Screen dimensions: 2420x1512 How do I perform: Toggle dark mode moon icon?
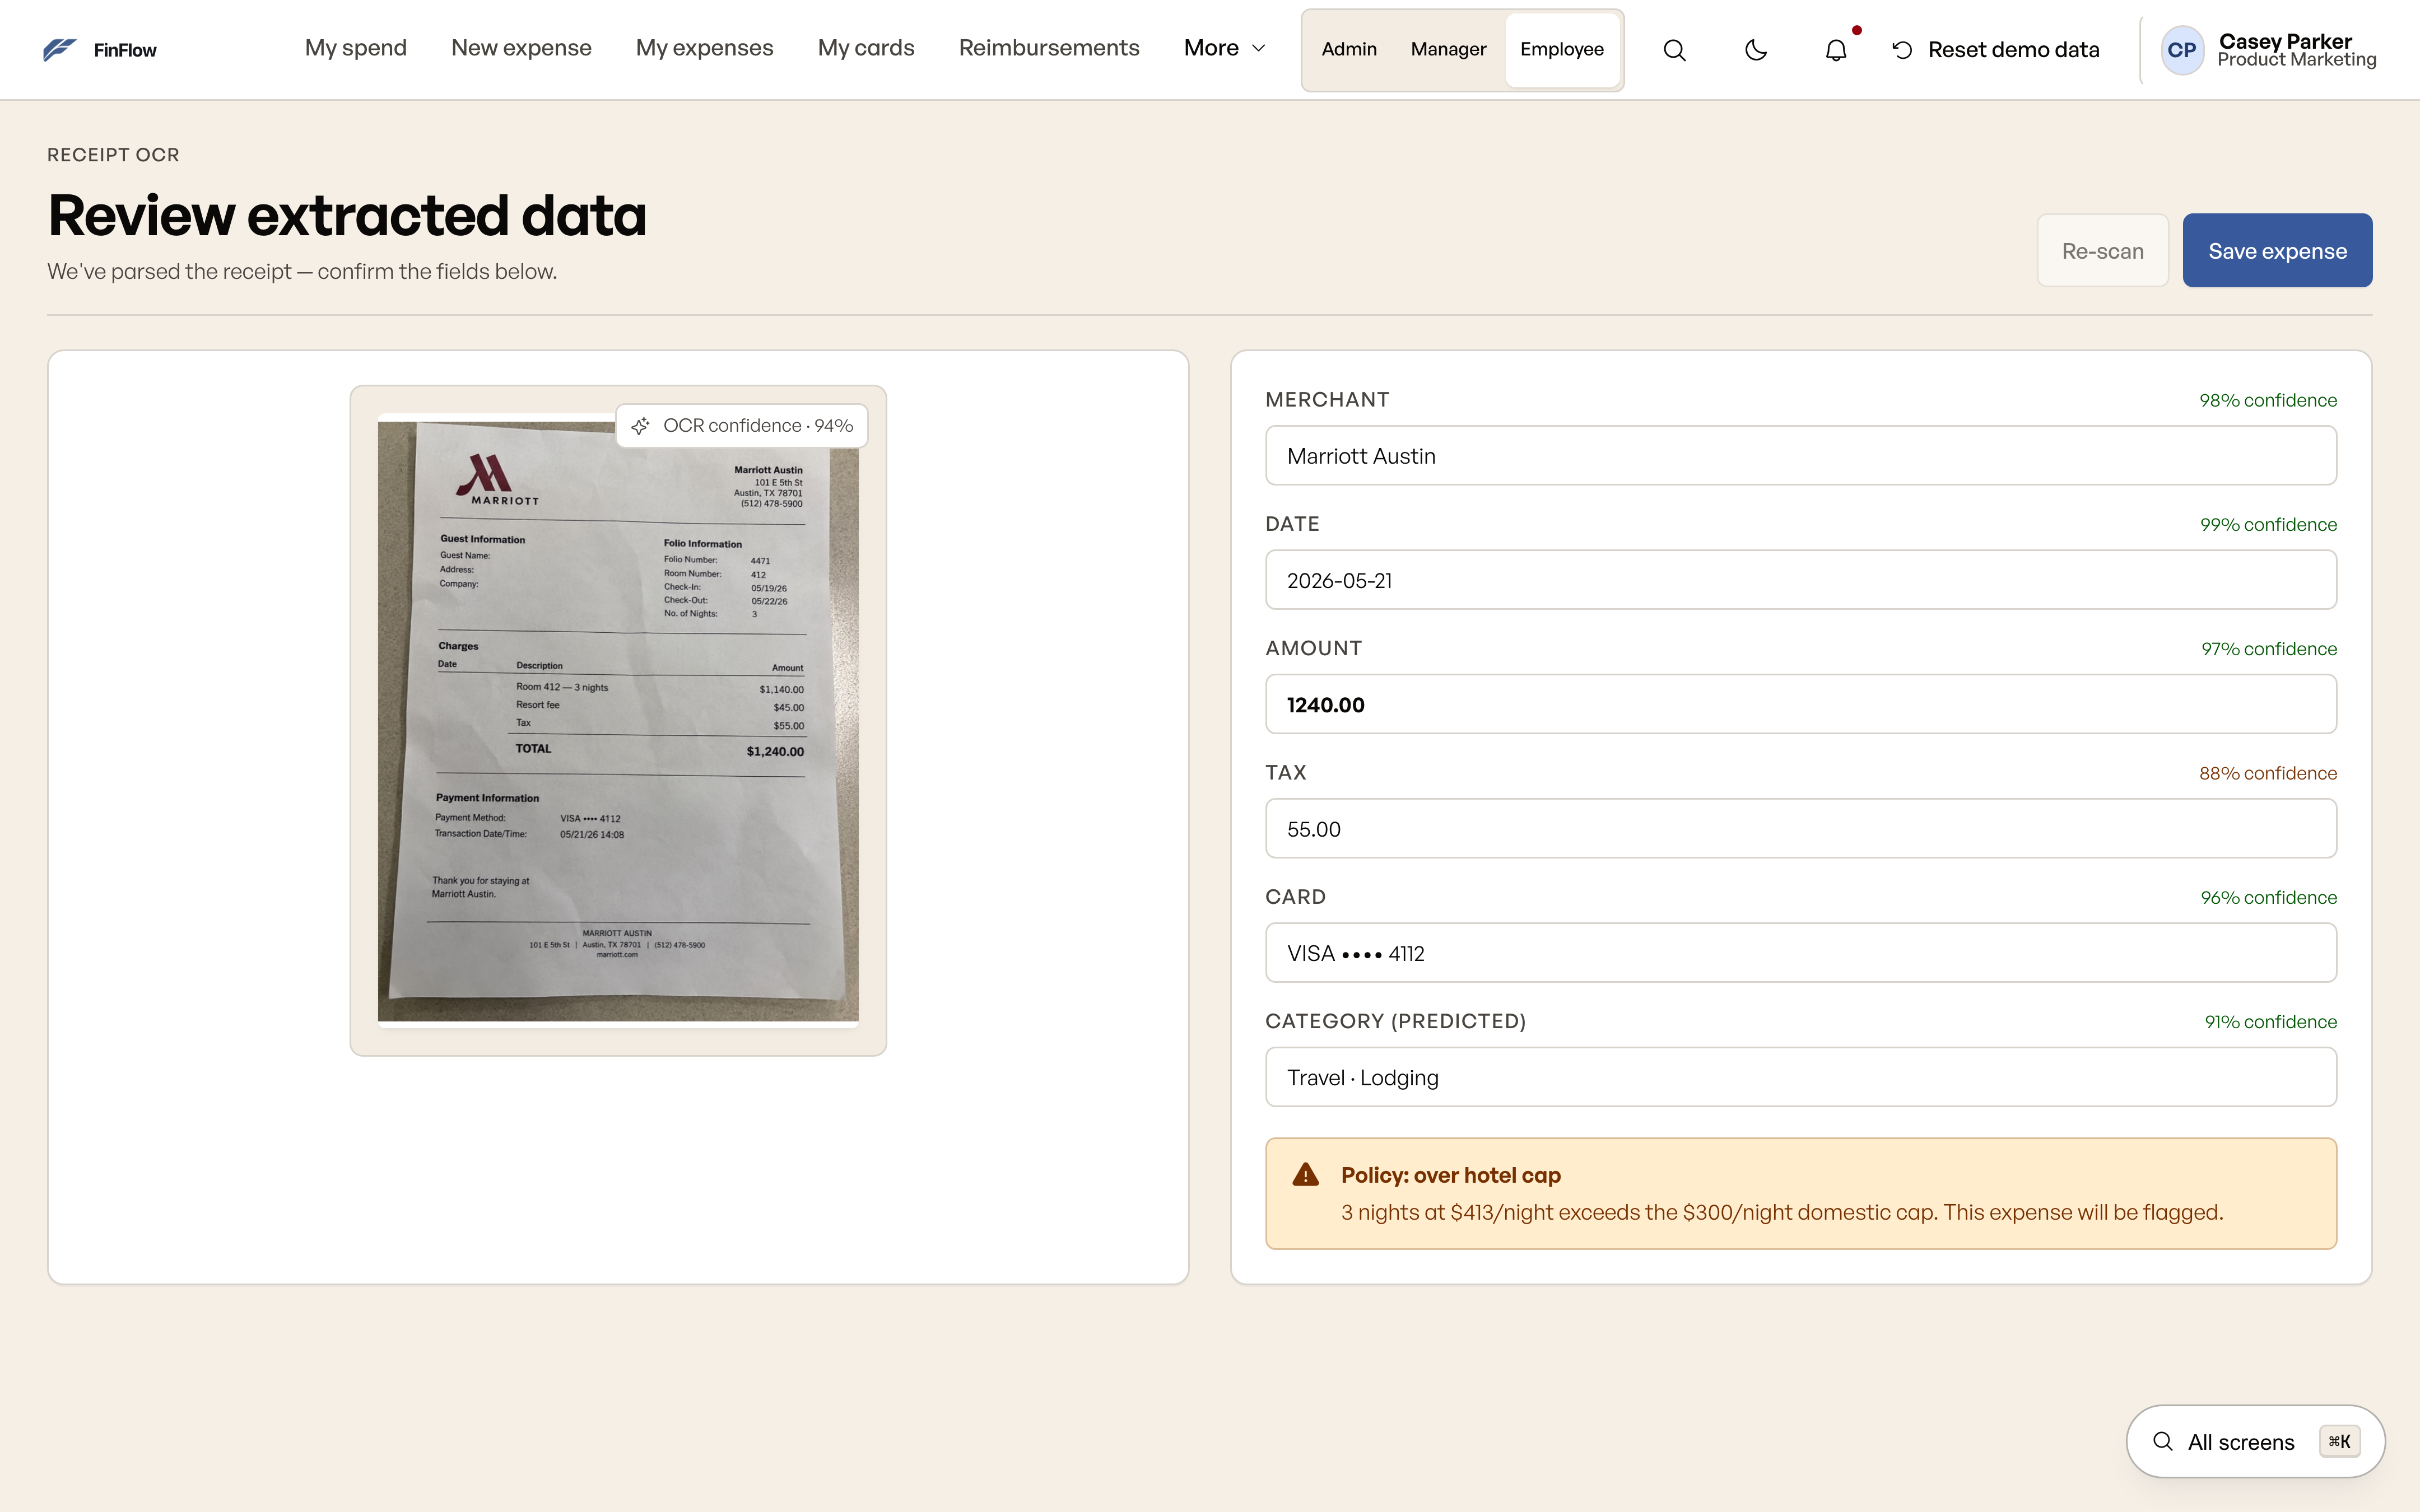pos(1756,50)
